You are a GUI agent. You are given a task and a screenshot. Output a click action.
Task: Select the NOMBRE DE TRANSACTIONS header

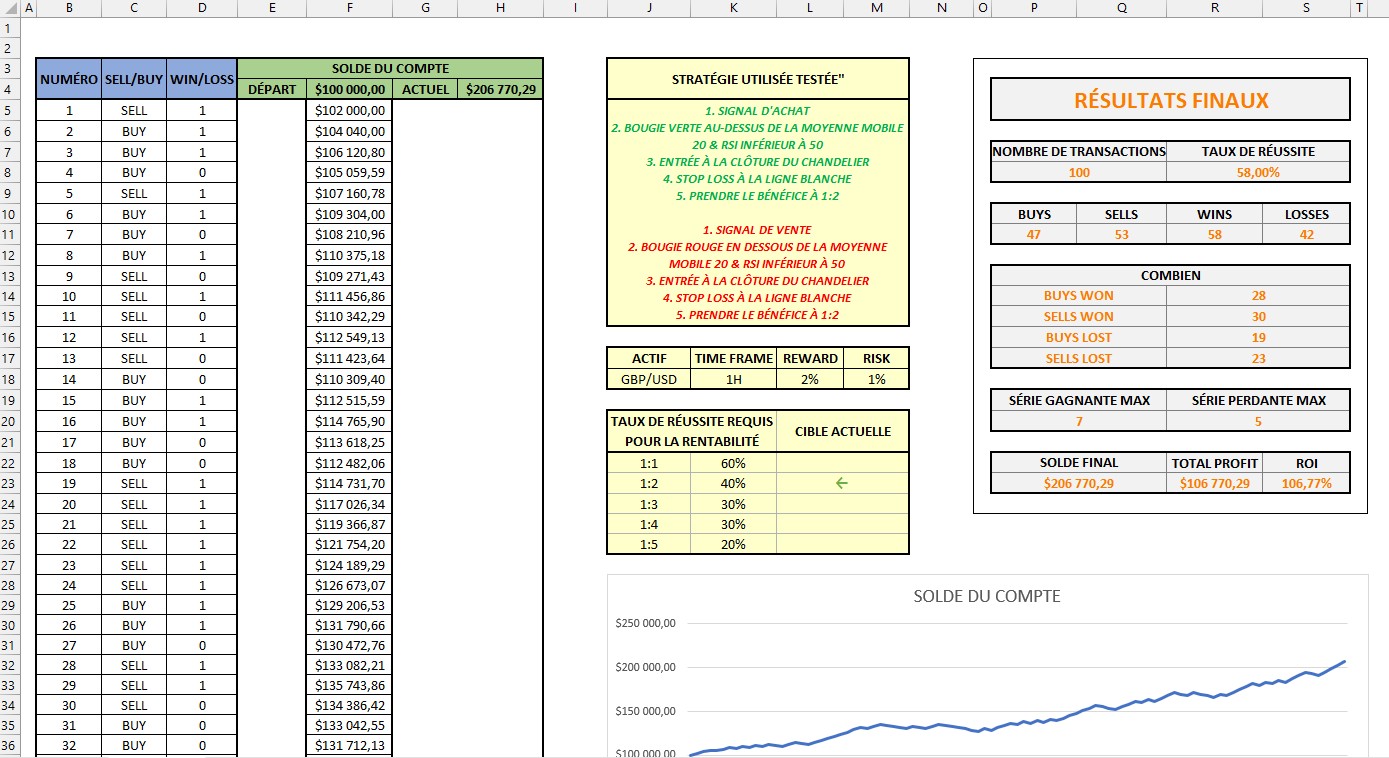(1079, 151)
